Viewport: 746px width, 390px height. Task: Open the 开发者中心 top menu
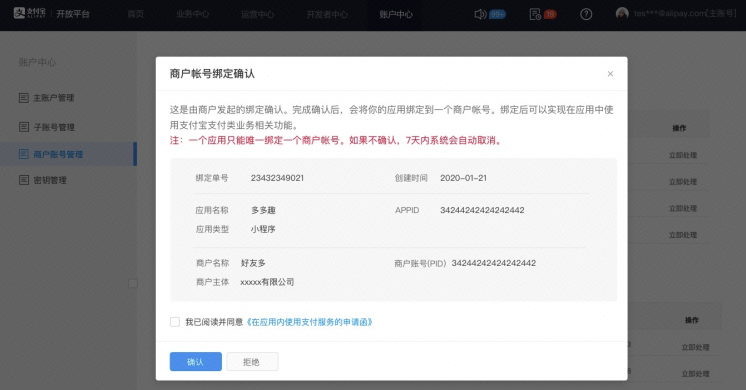coord(327,14)
